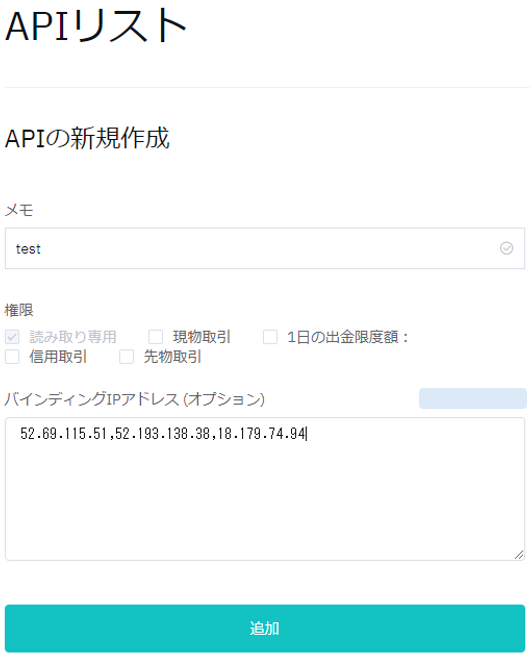Toggle the 読み取り専用 checkbox

pos(12,337)
